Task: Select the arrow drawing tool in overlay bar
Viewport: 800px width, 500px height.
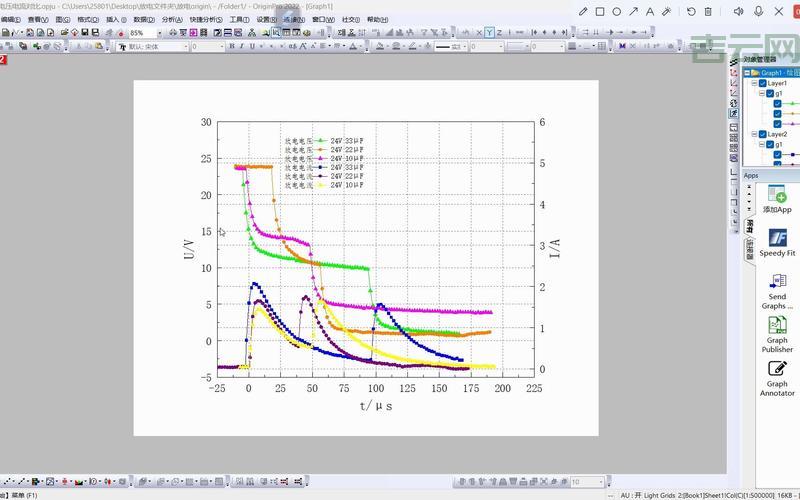Action: tap(633, 11)
